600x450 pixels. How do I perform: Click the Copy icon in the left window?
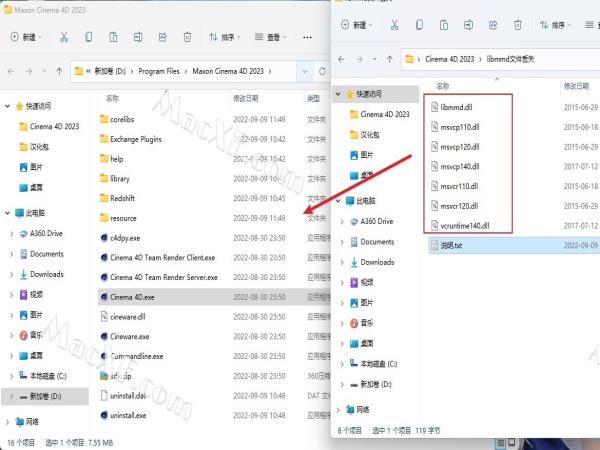coord(88,37)
